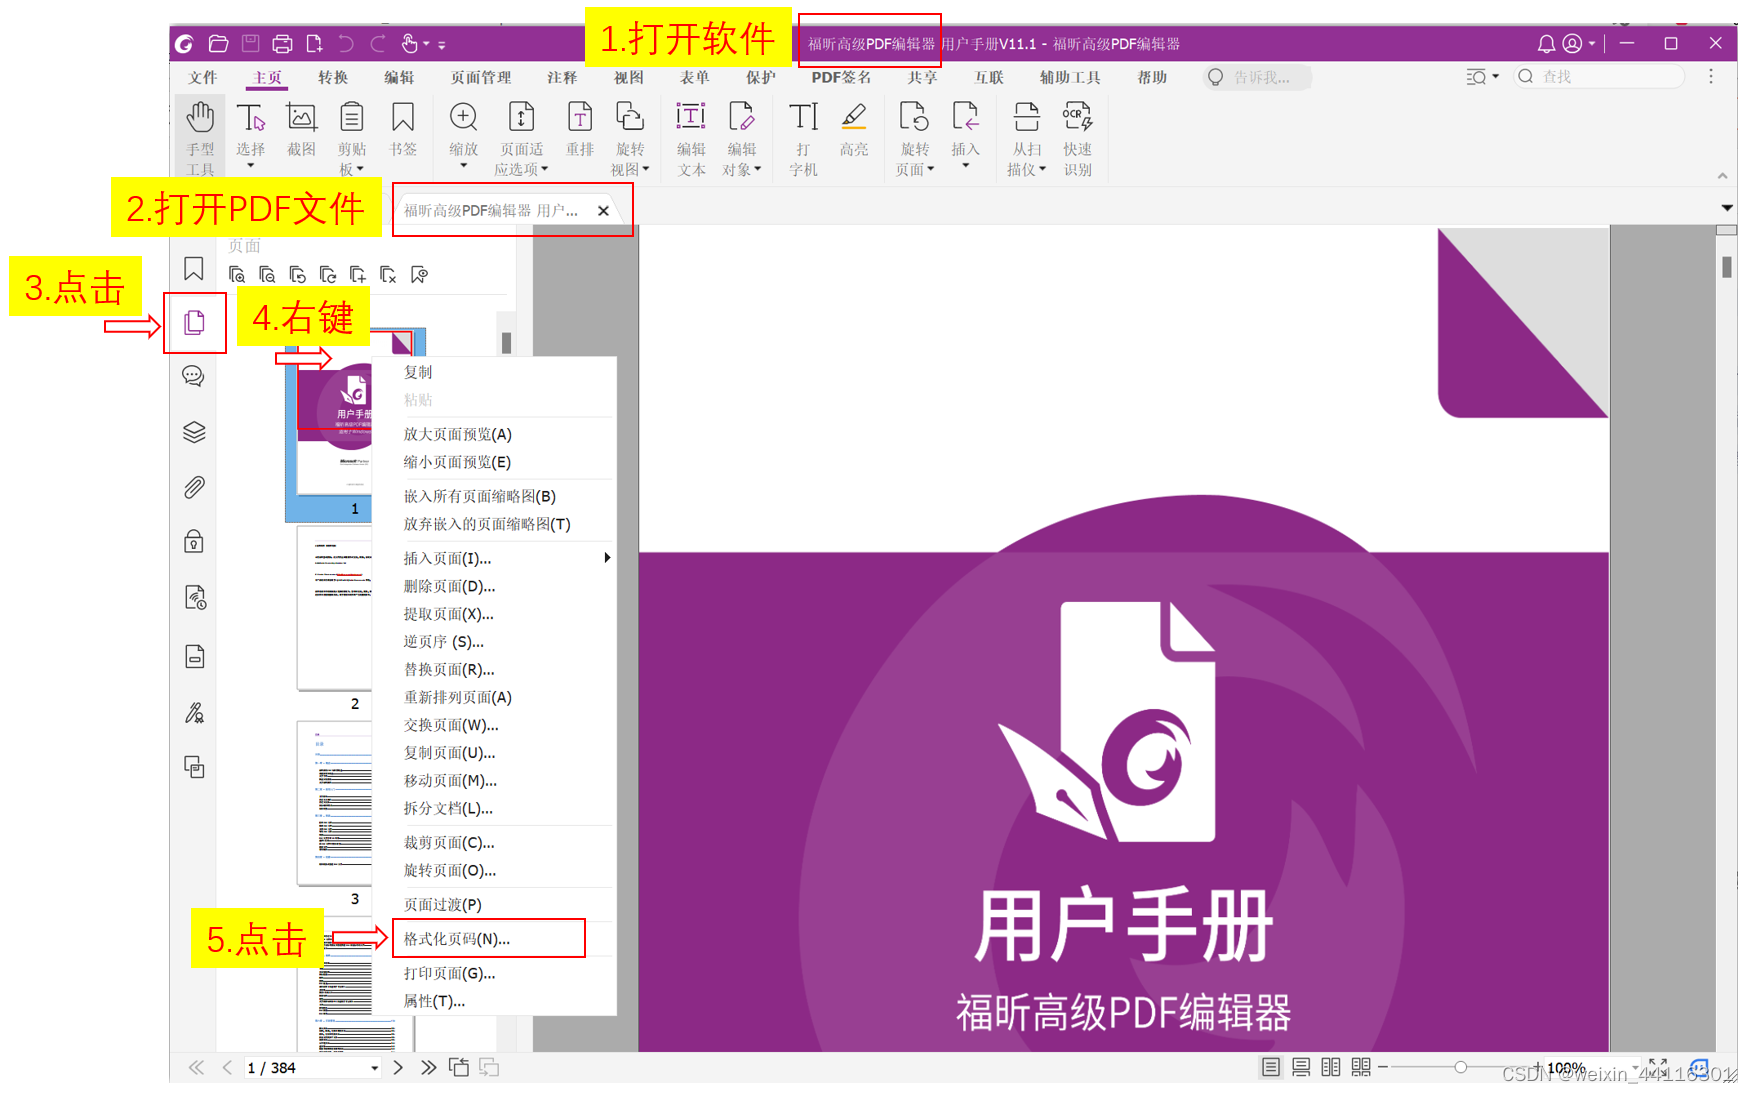Image resolution: width=1749 pixels, height=1093 pixels.
Task: Open the Security lock panel in sidebar
Action: pos(194,541)
